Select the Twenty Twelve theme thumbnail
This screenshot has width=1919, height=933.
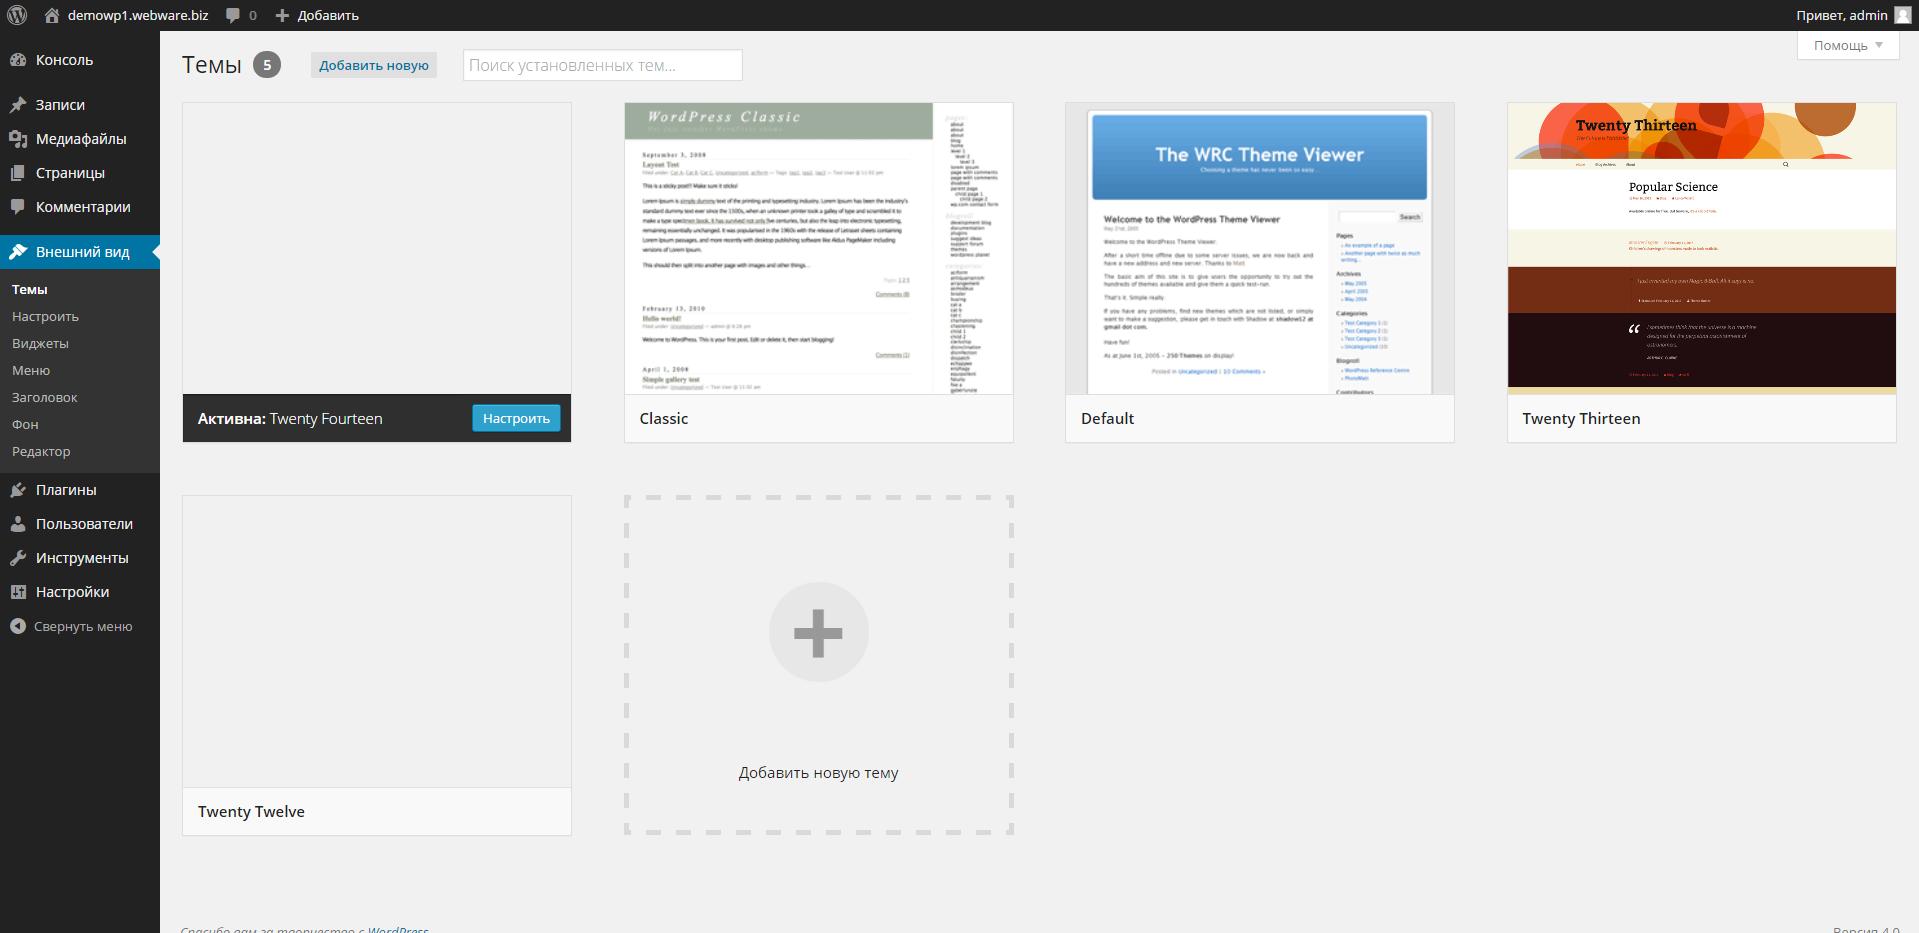coord(377,641)
